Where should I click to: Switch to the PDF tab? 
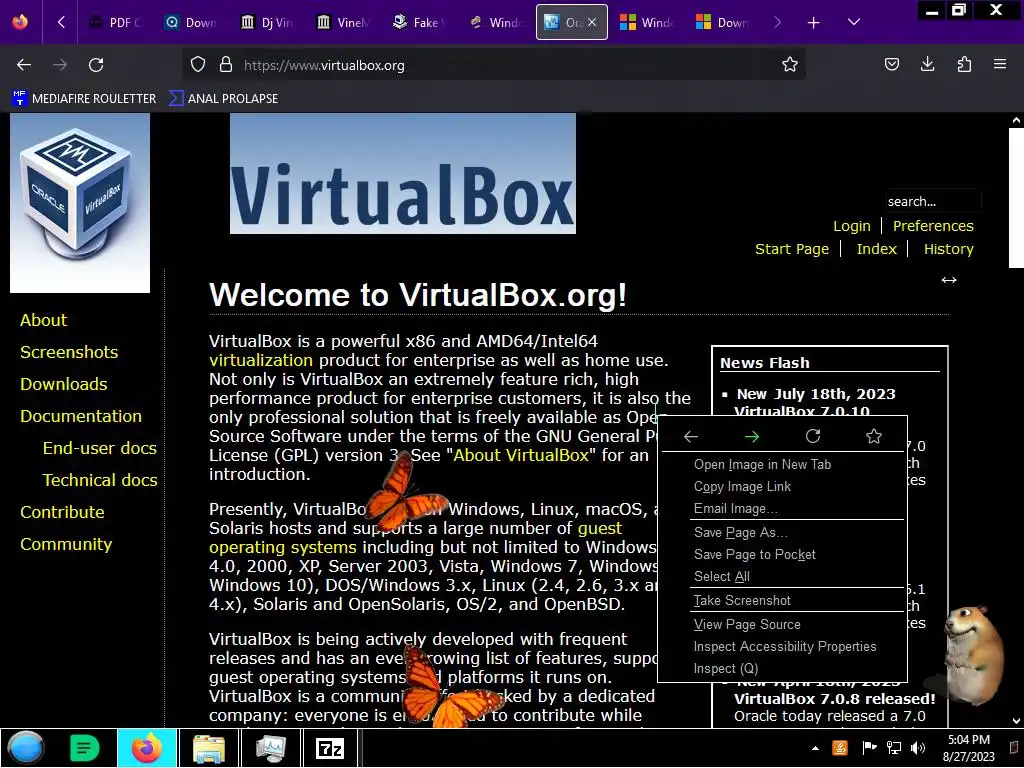point(116,23)
